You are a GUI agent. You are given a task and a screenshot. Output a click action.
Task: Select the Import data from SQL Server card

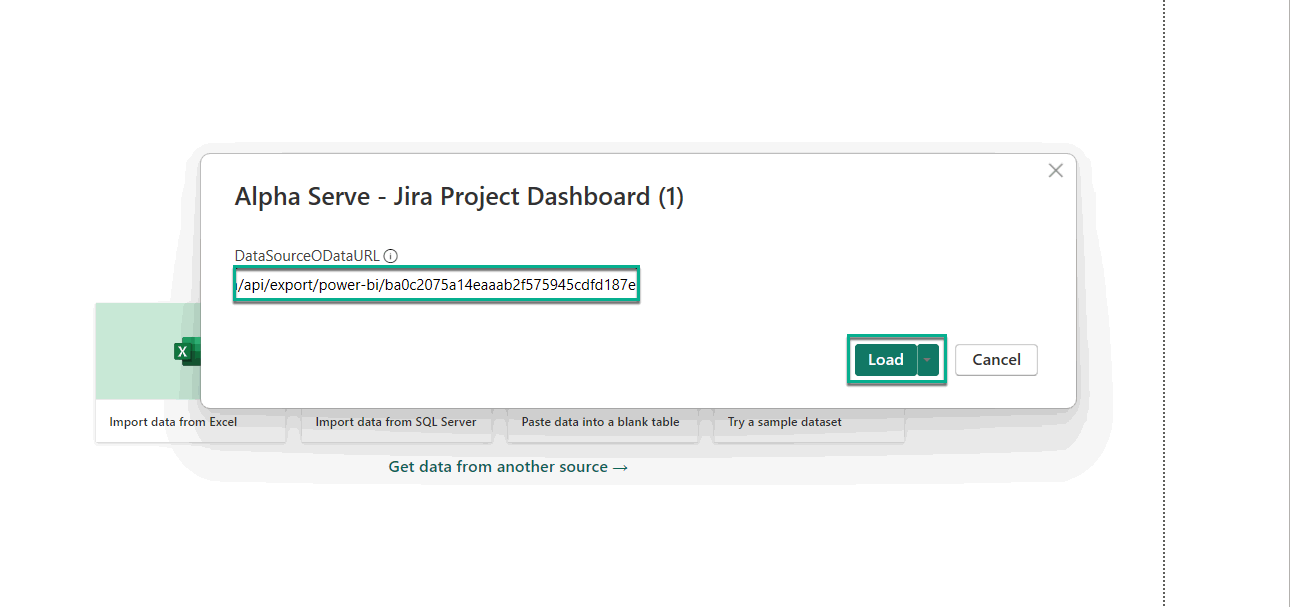pyautogui.click(x=396, y=422)
